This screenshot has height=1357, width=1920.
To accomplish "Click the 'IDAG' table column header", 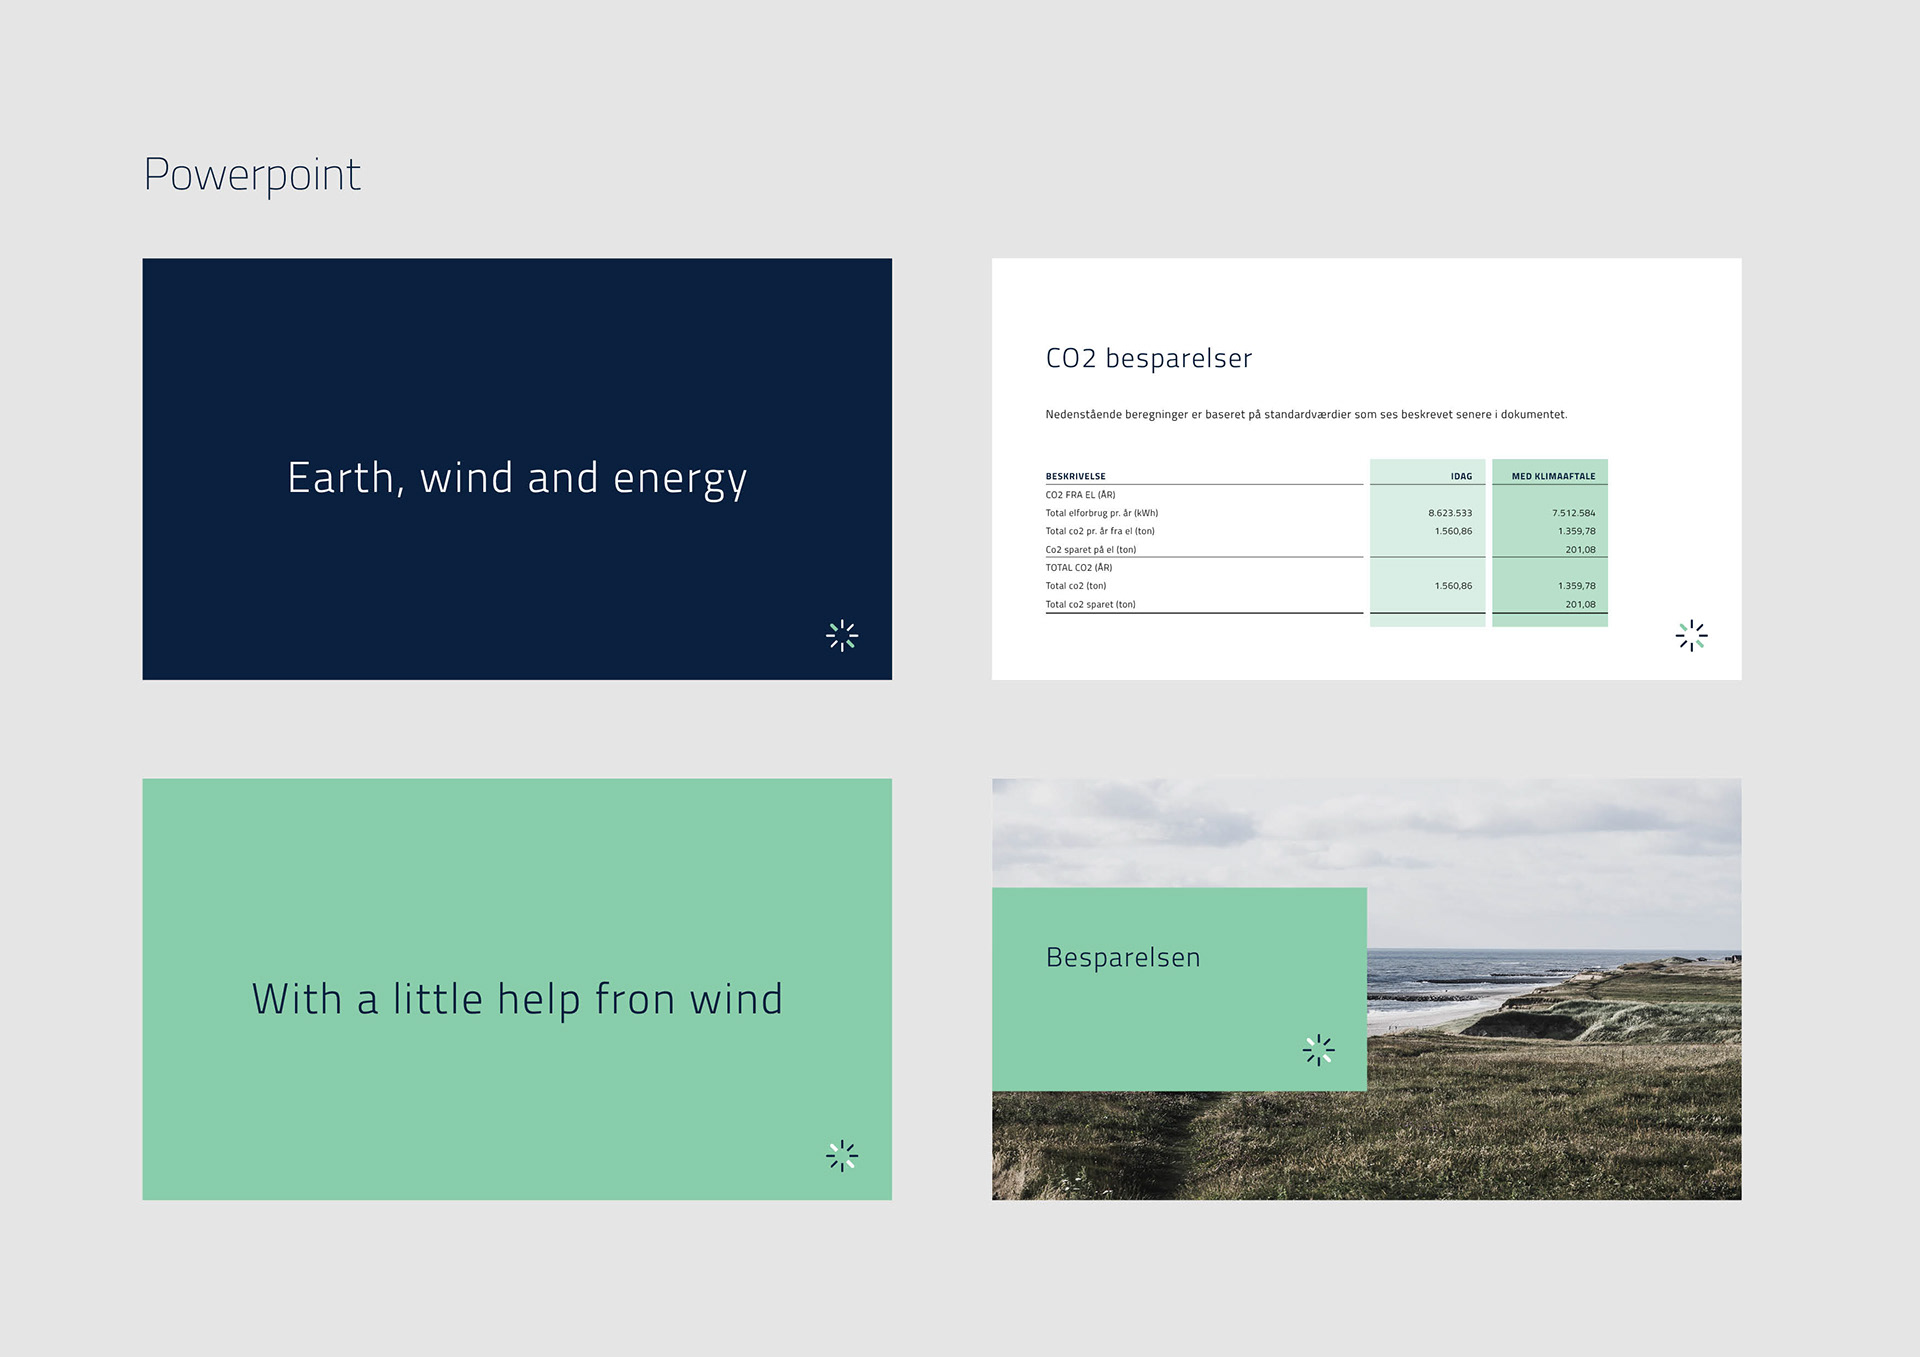I will [x=1461, y=476].
